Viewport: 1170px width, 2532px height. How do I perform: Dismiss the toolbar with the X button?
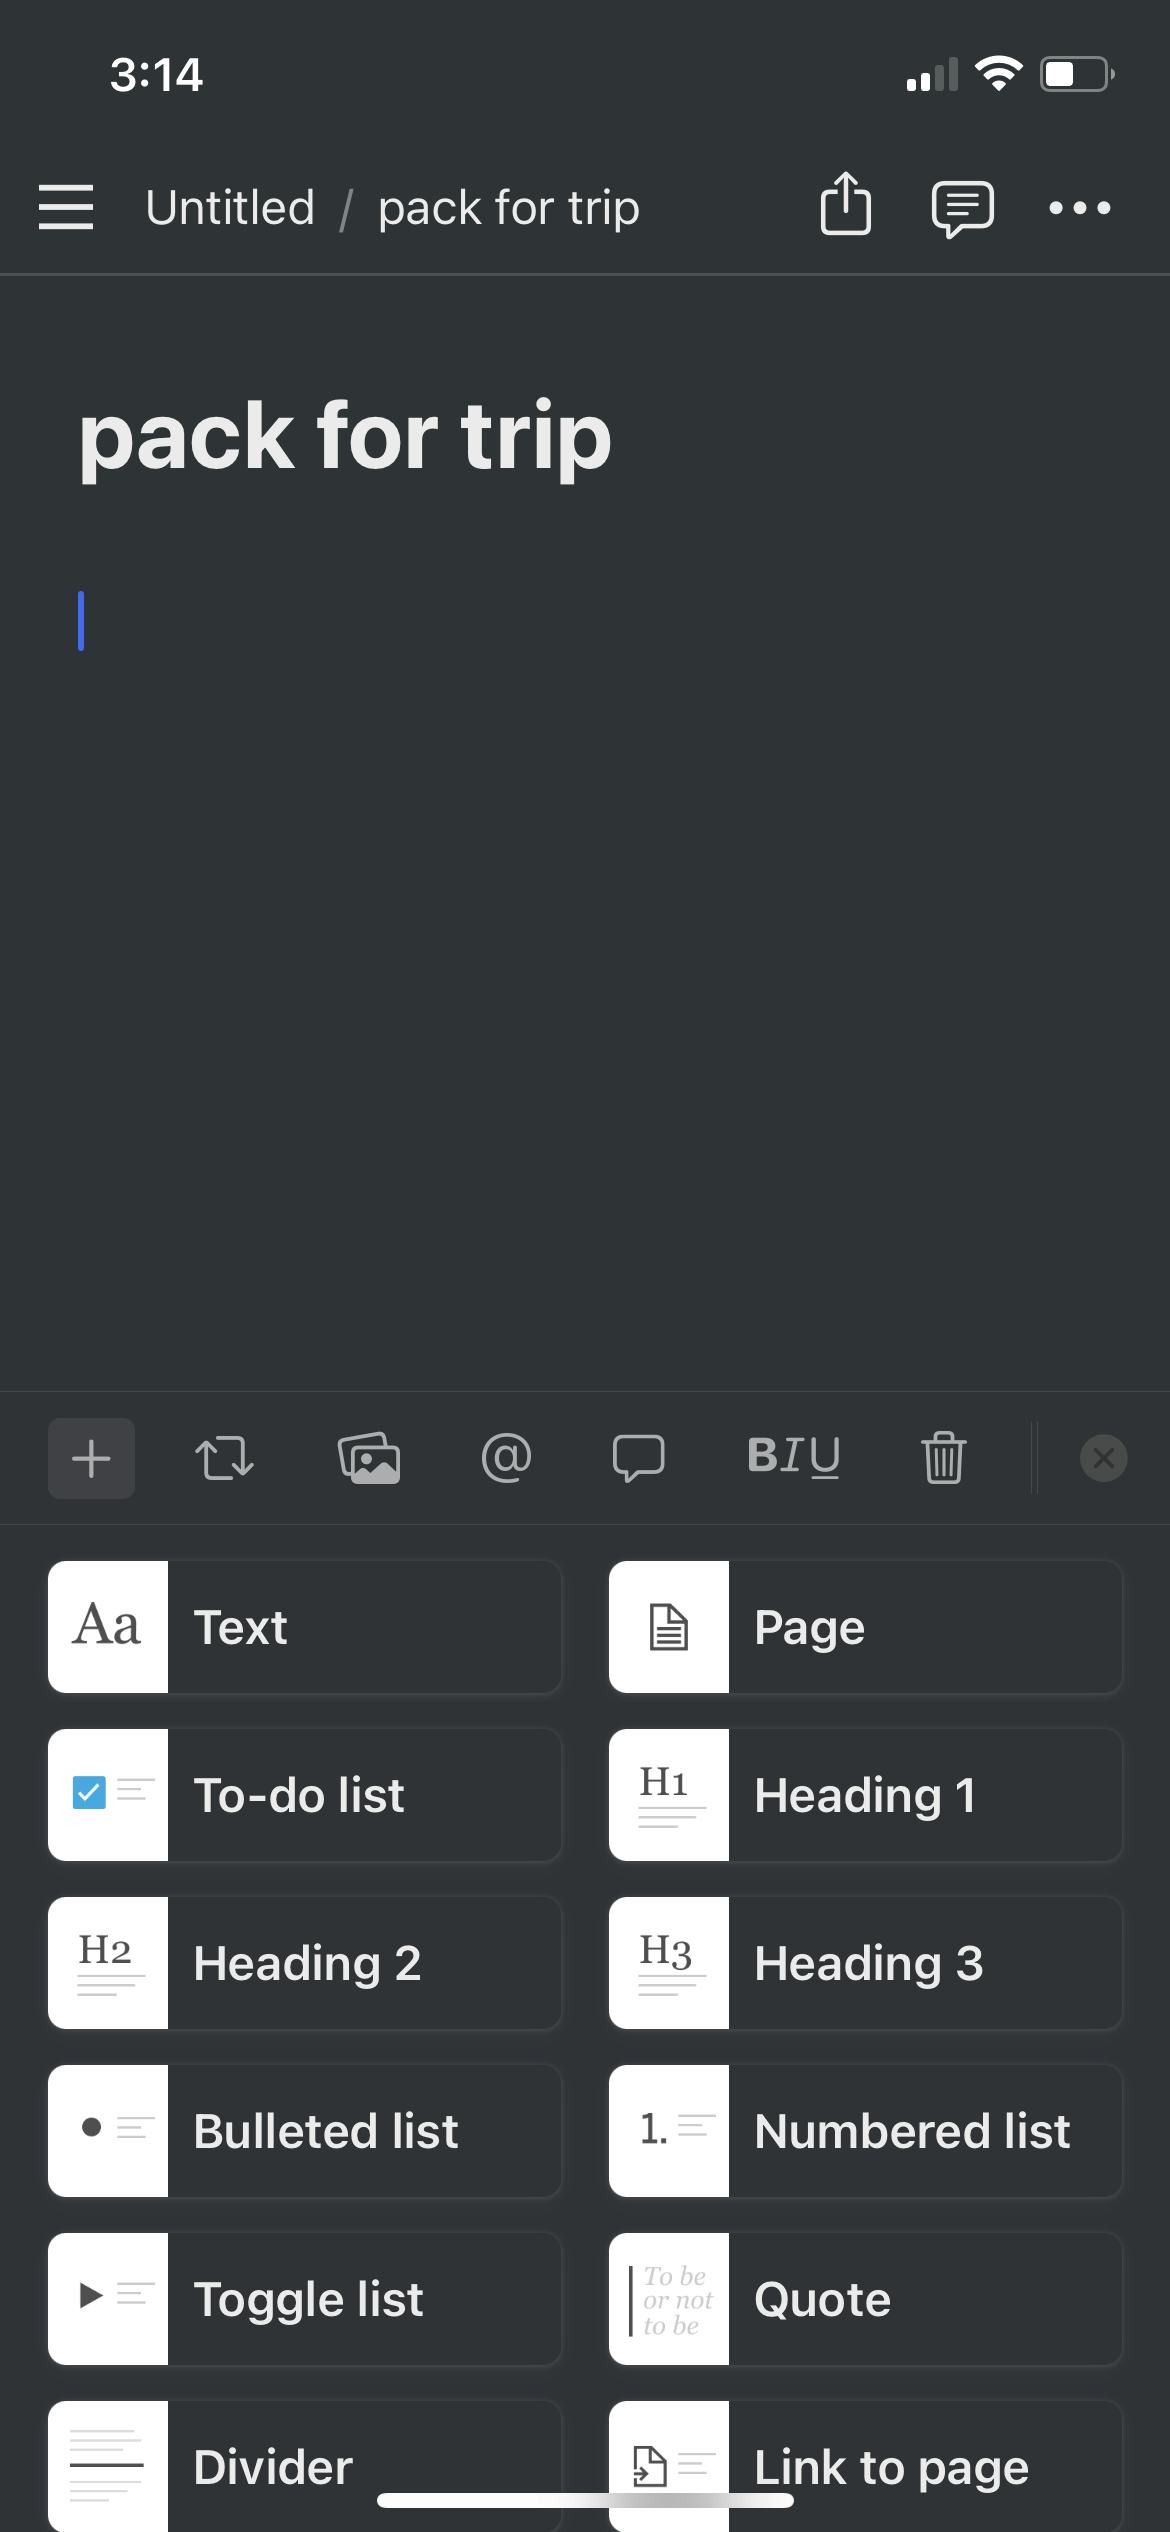pos(1102,1457)
